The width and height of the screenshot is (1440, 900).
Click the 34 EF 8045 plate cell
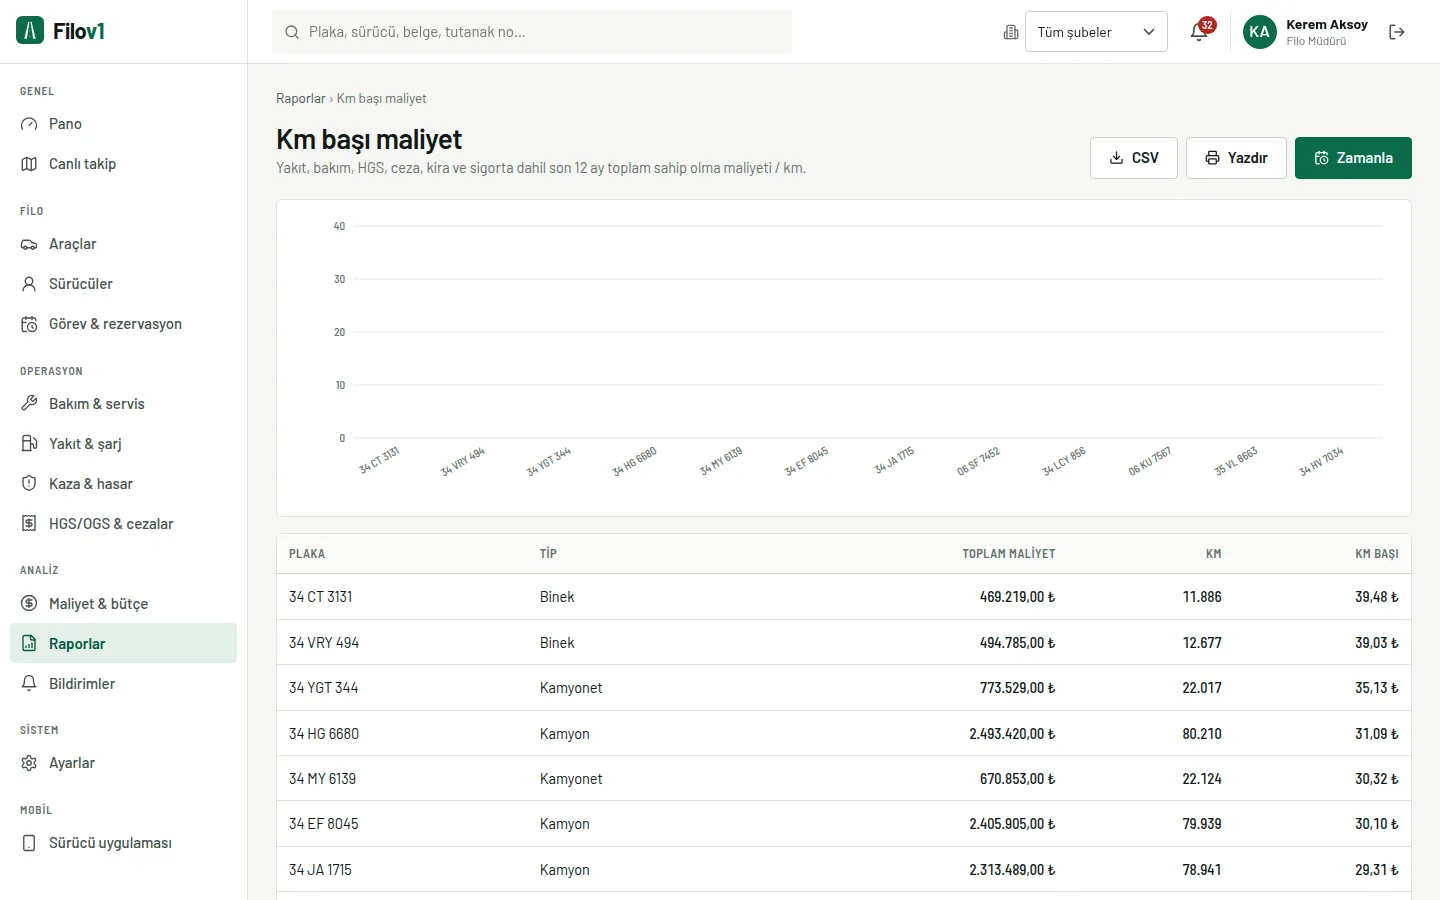point(324,824)
